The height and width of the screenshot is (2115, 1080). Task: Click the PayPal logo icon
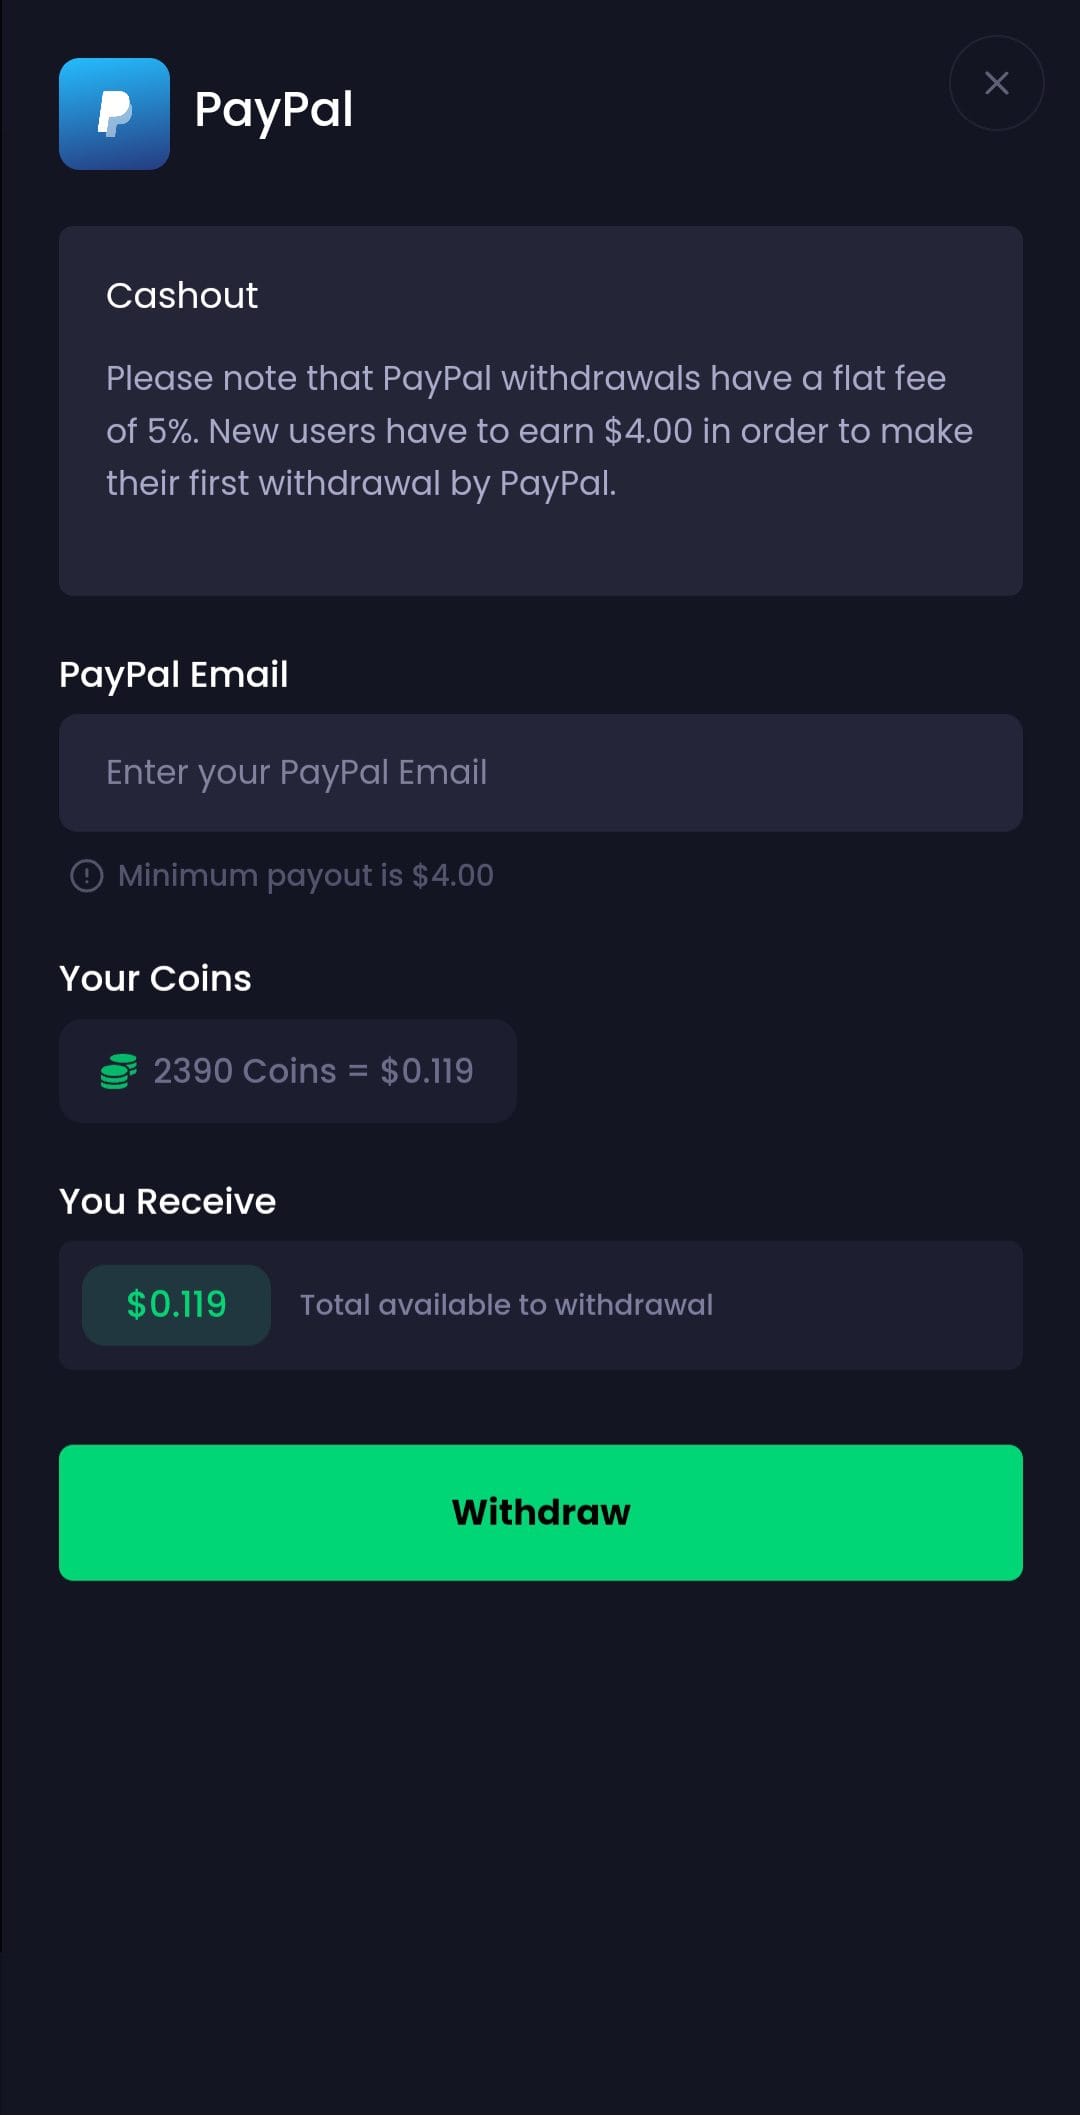pos(114,114)
